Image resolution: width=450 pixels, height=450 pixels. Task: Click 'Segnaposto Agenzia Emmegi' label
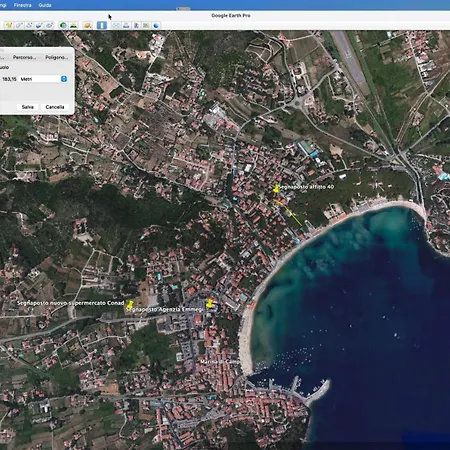(x=164, y=309)
